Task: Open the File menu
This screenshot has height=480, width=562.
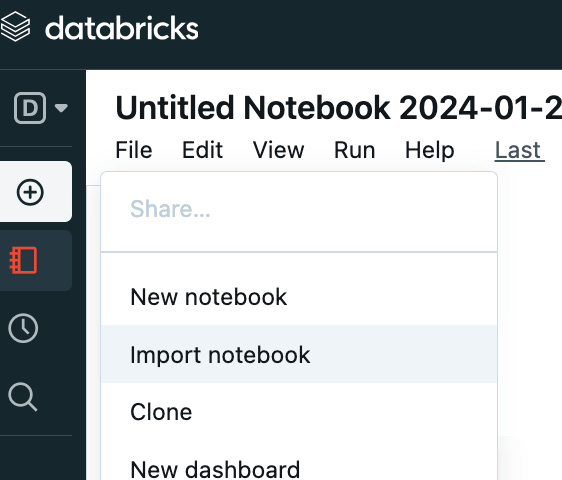Action: 134,150
